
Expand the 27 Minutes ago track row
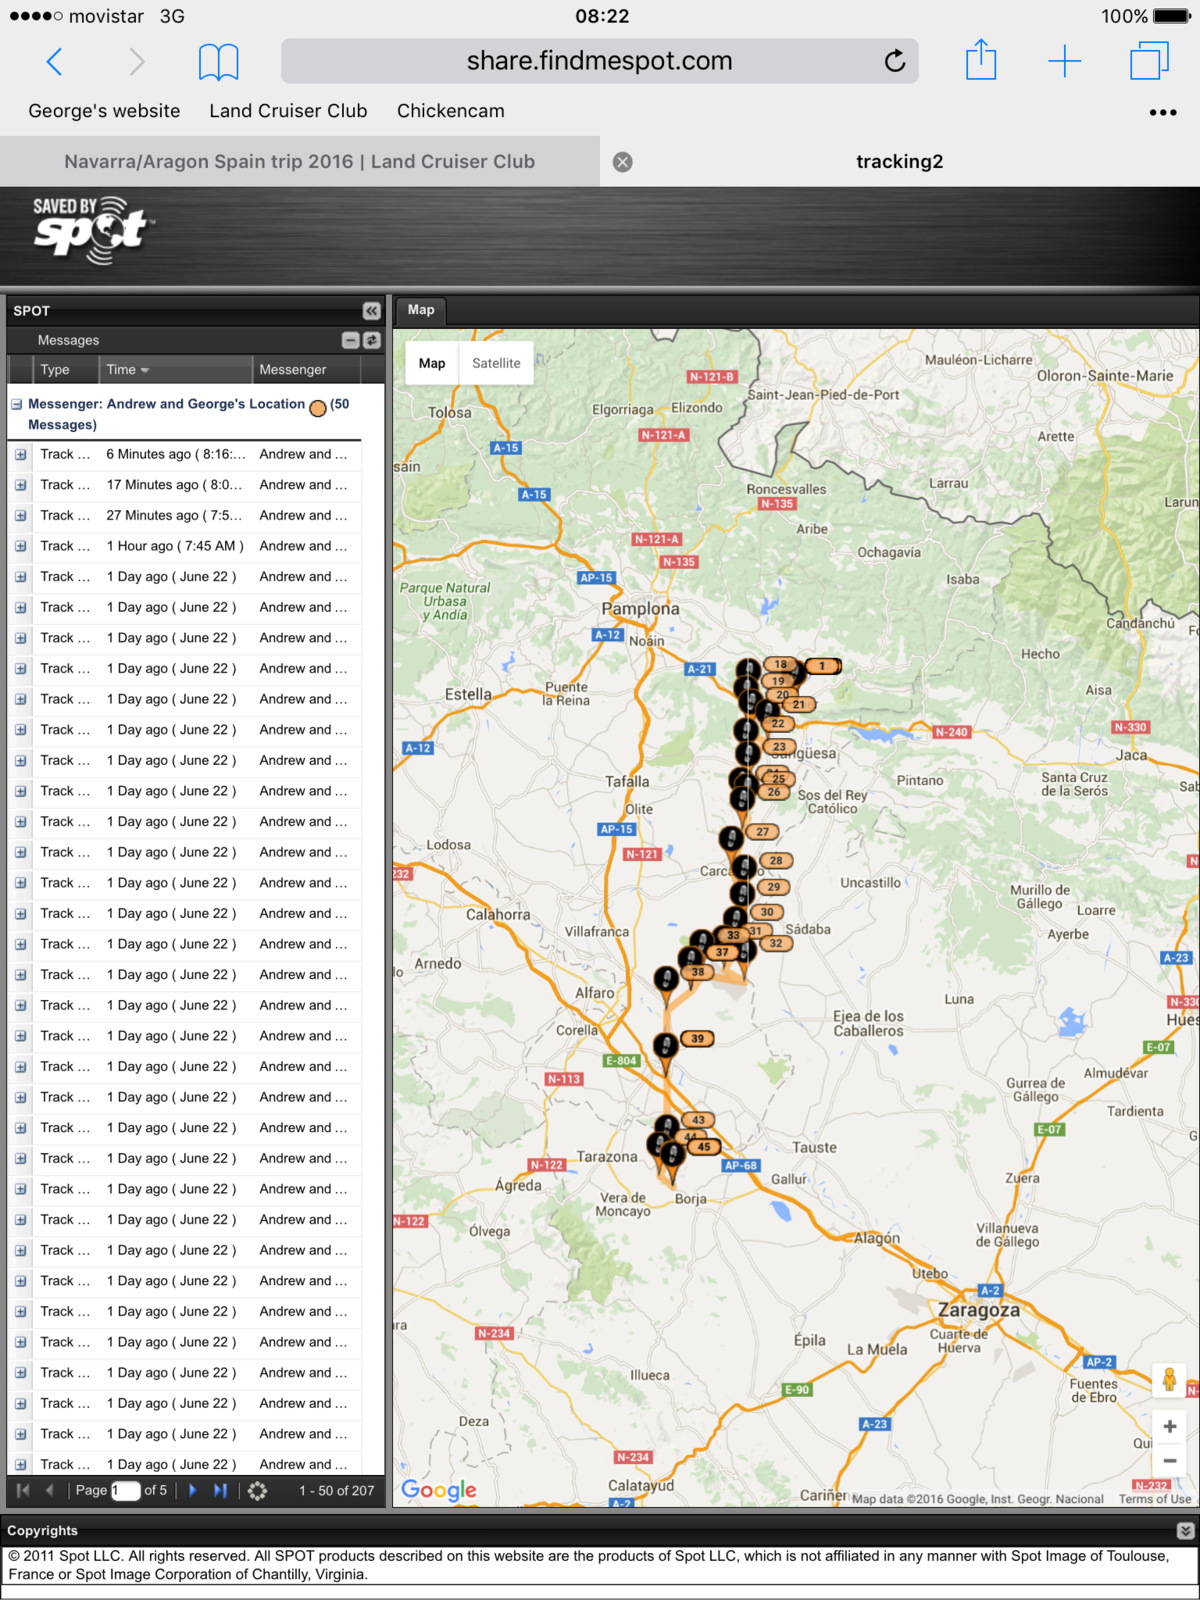[x=20, y=516]
